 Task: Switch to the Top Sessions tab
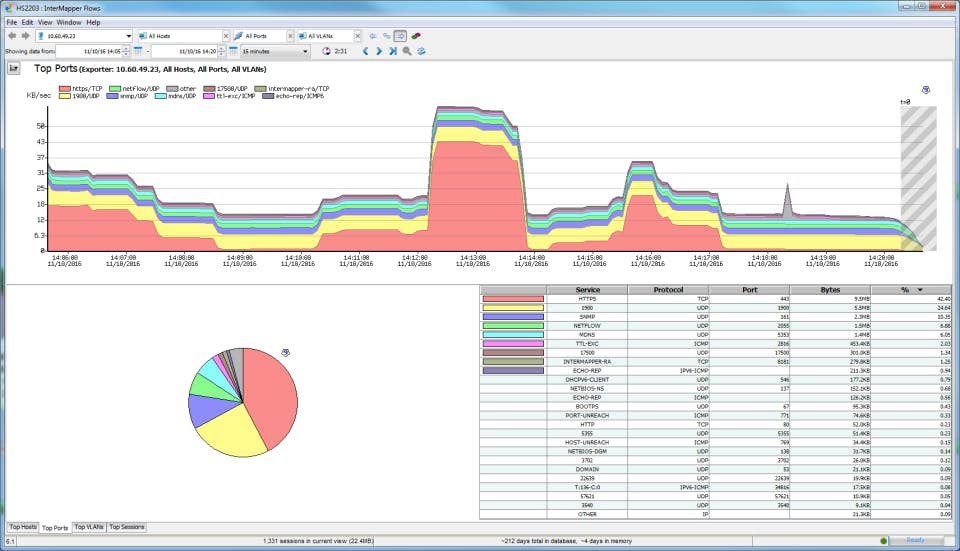click(x=126, y=526)
